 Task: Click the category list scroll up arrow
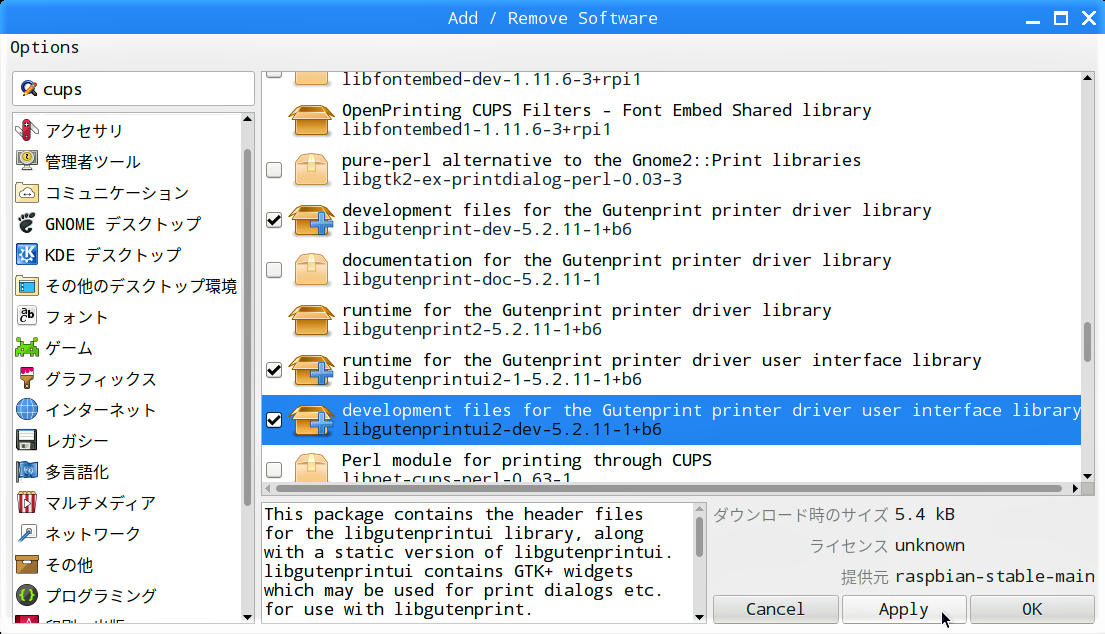[247, 119]
